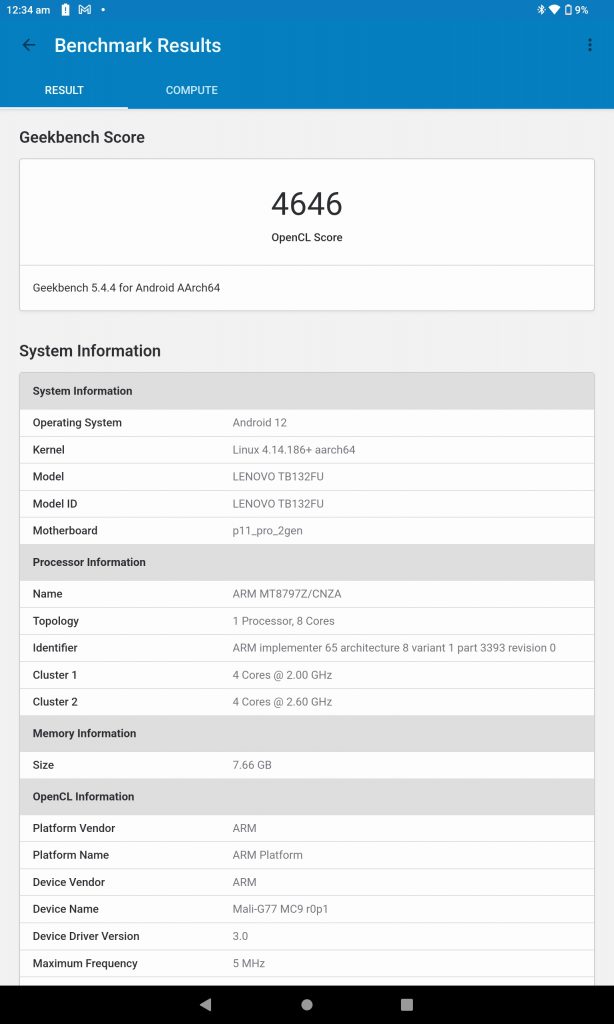Tap the Maximum Frequency row

click(306, 964)
